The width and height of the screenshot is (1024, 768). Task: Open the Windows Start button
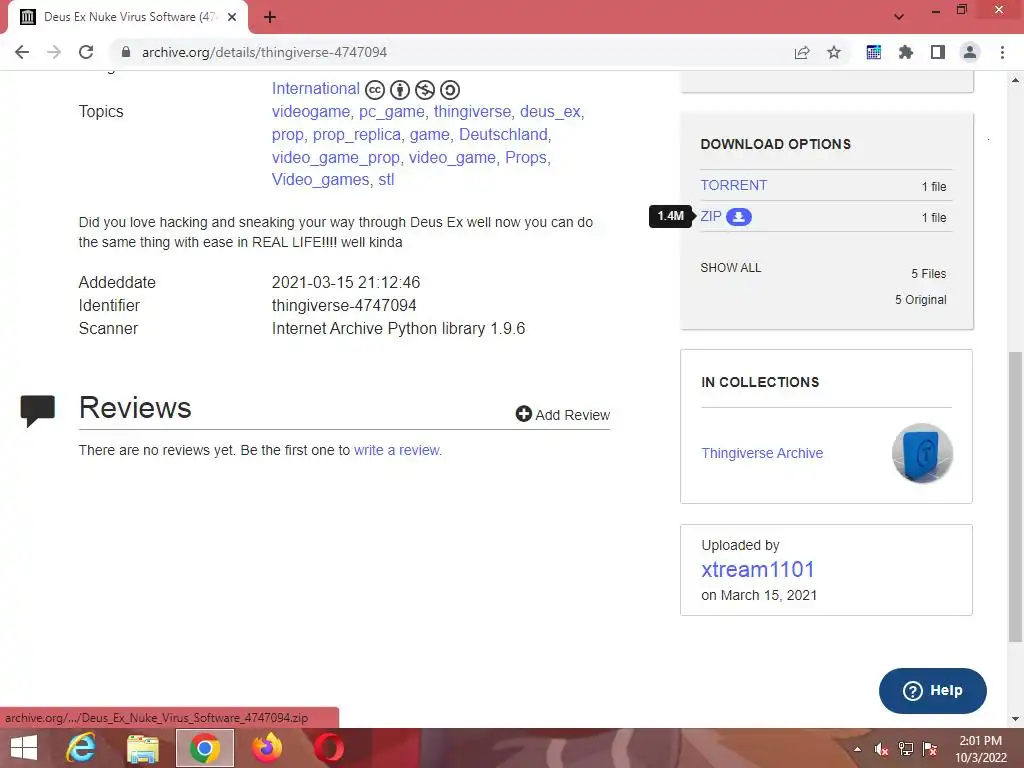coord(24,748)
